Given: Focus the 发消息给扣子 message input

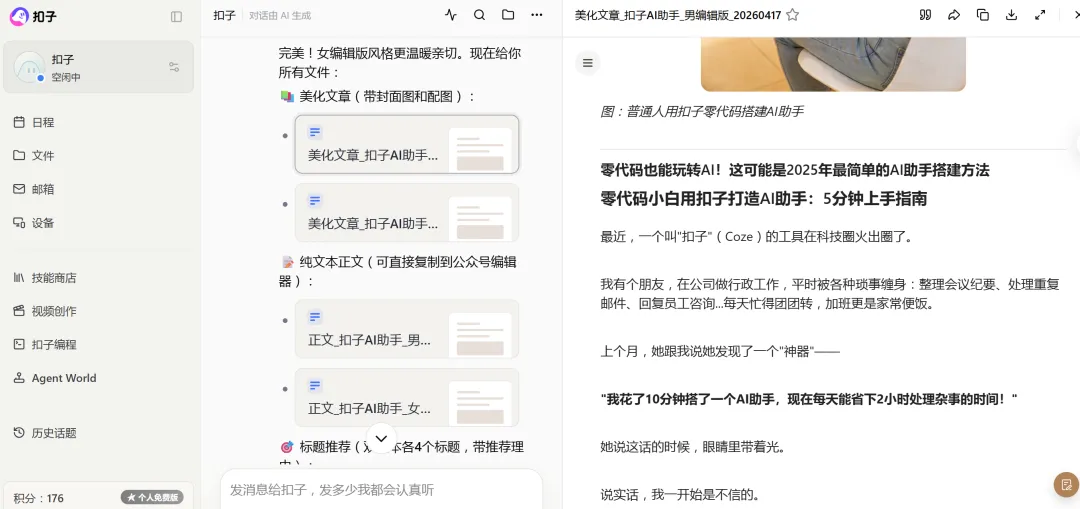Looking at the screenshot, I should pyautogui.click(x=382, y=490).
